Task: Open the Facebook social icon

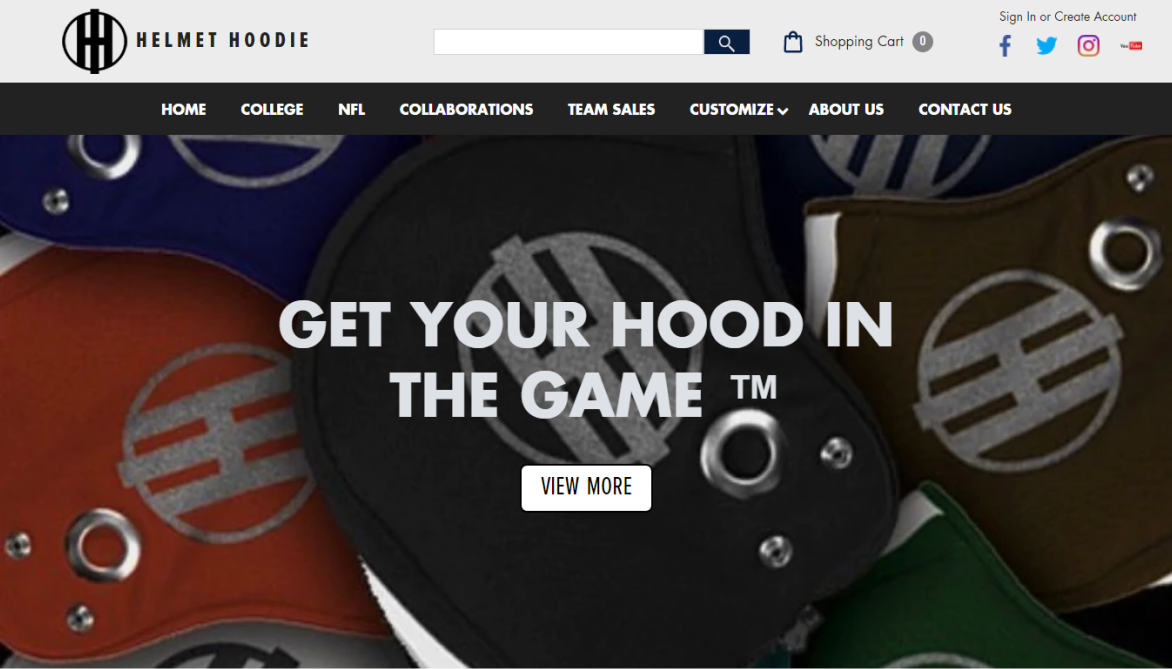Action: click(x=1005, y=46)
